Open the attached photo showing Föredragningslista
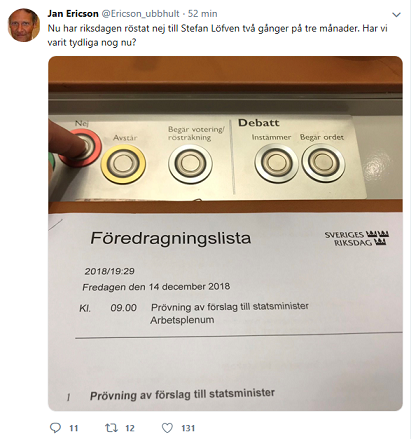The image size is (411, 439). click(225, 233)
